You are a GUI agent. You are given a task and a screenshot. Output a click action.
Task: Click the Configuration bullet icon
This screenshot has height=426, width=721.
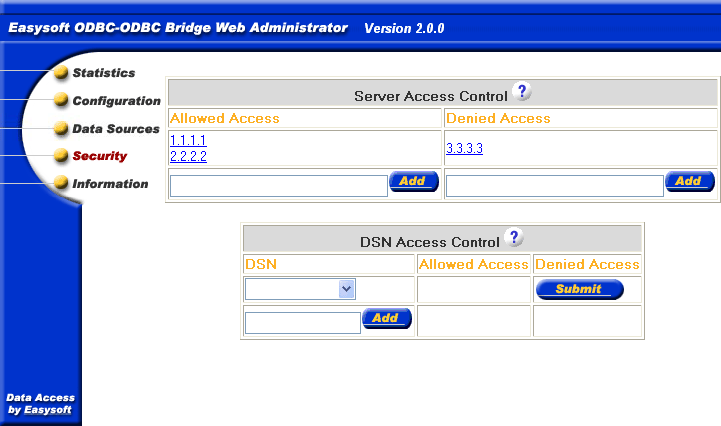coord(62,101)
